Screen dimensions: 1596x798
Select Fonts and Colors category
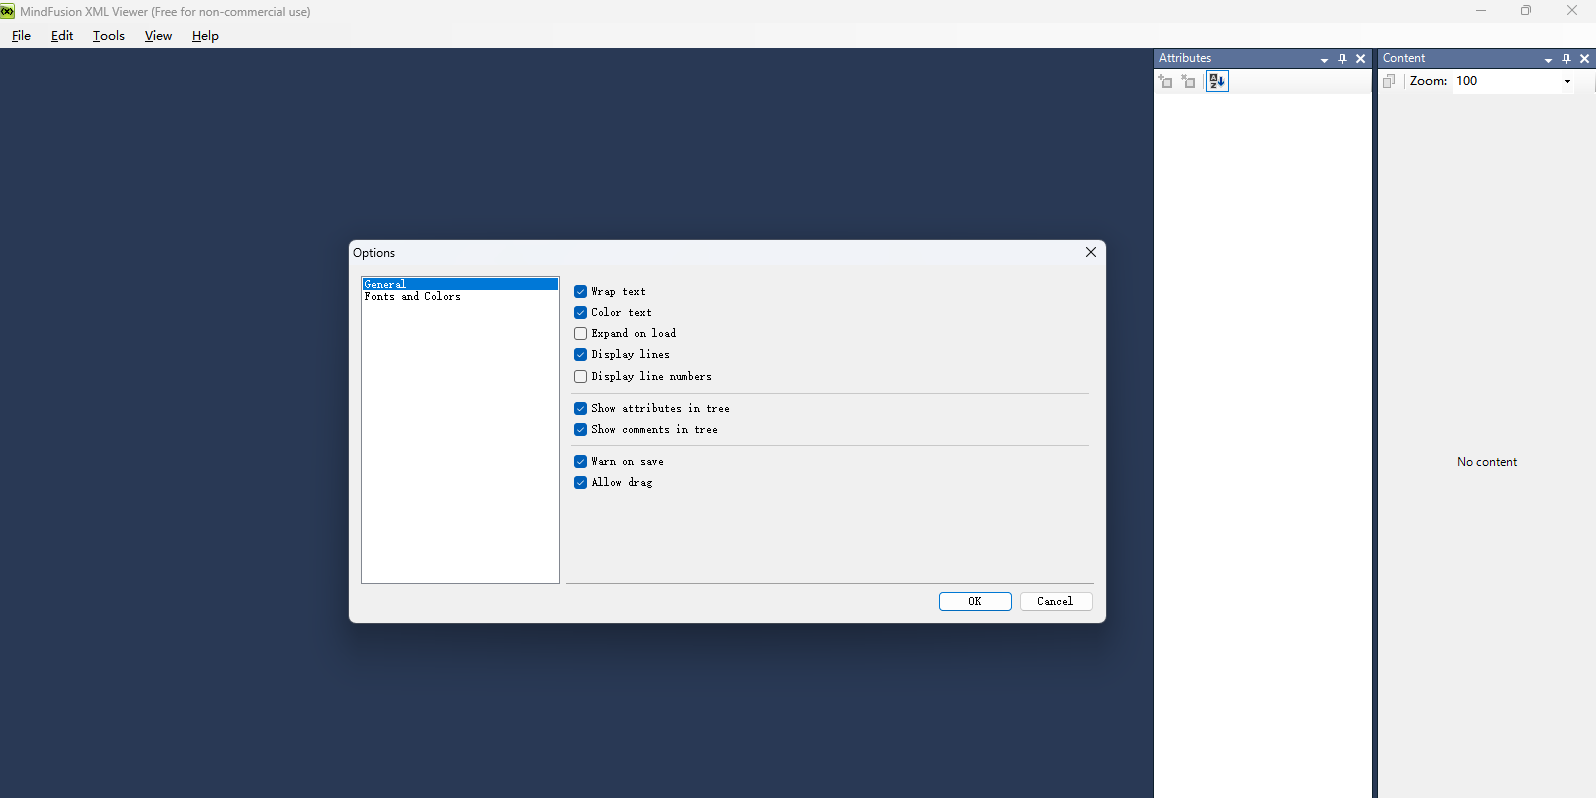point(460,296)
